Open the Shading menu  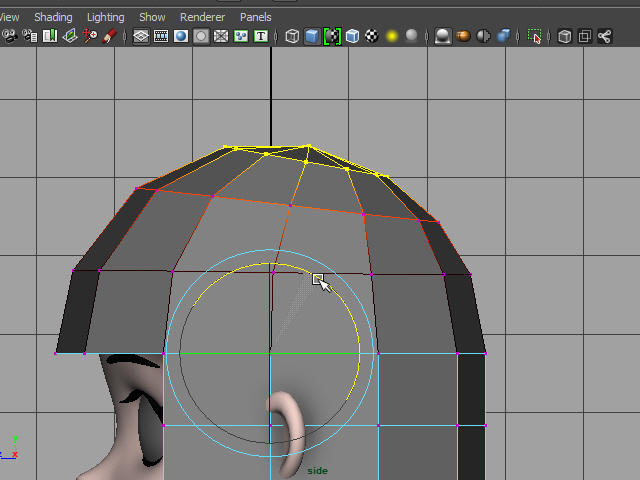pos(53,17)
